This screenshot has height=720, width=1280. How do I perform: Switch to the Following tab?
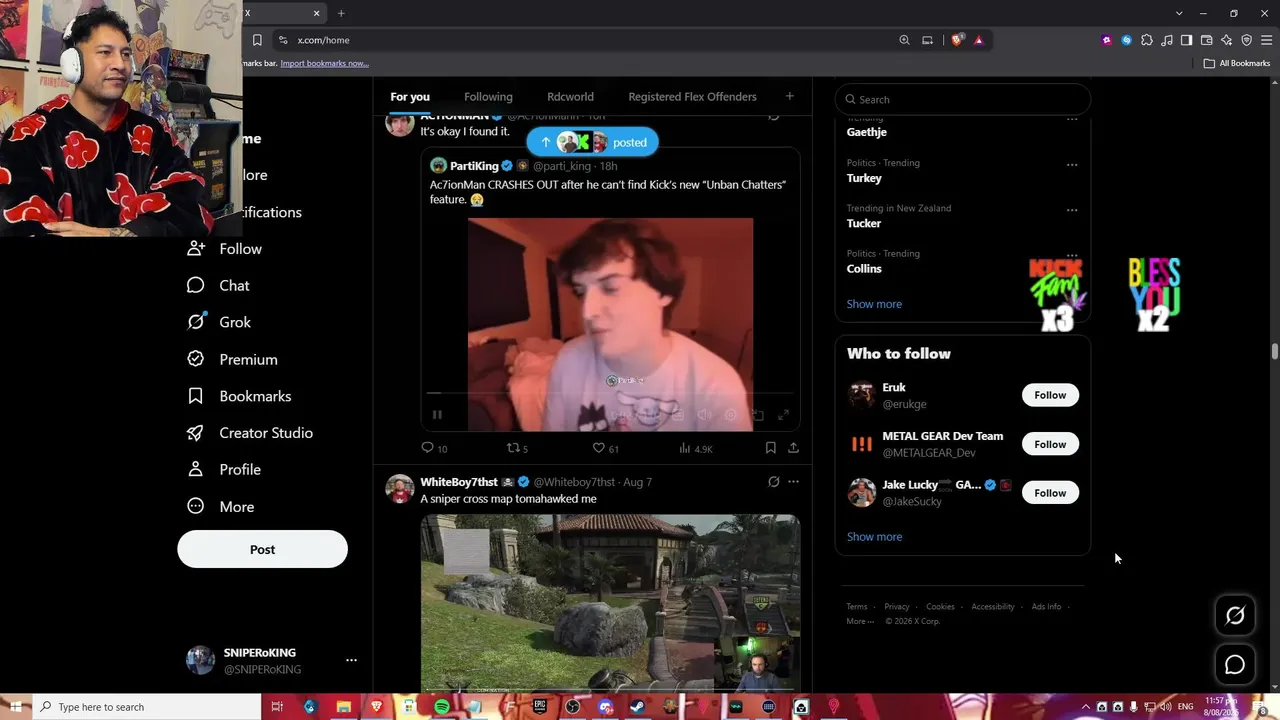(x=488, y=97)
